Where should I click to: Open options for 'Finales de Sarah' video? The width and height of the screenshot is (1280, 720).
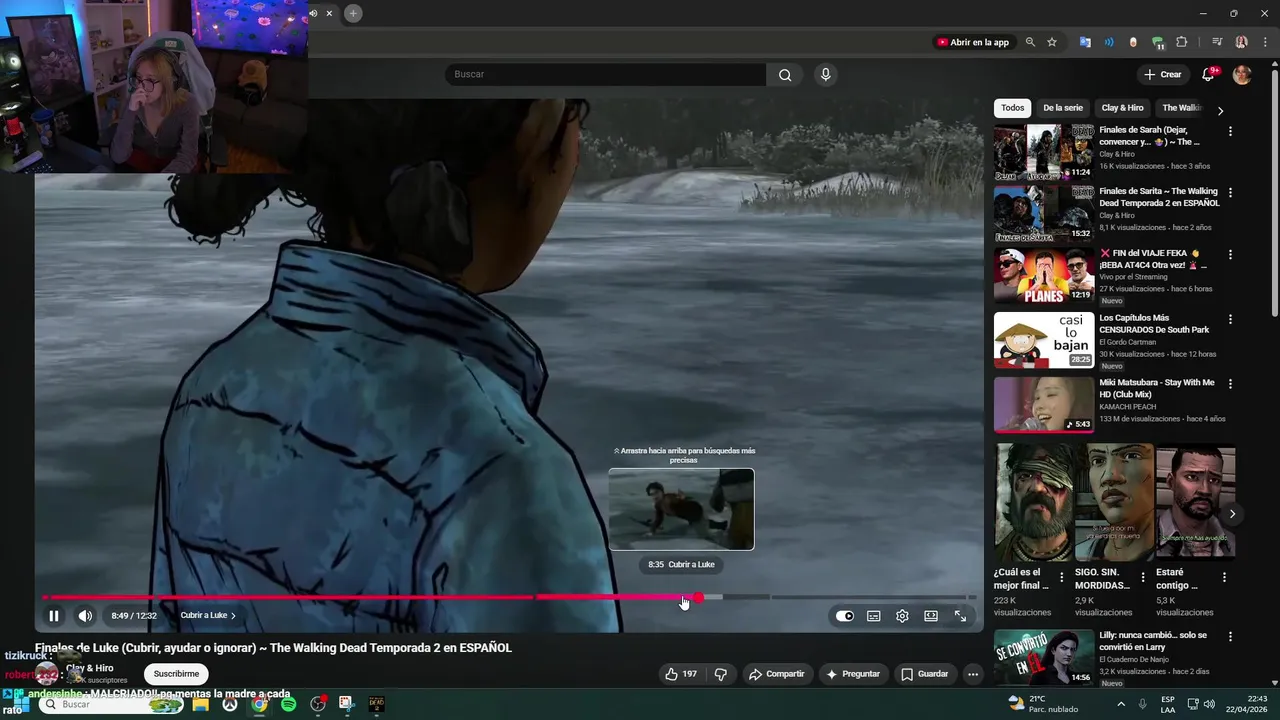(x=1230, y=131)
